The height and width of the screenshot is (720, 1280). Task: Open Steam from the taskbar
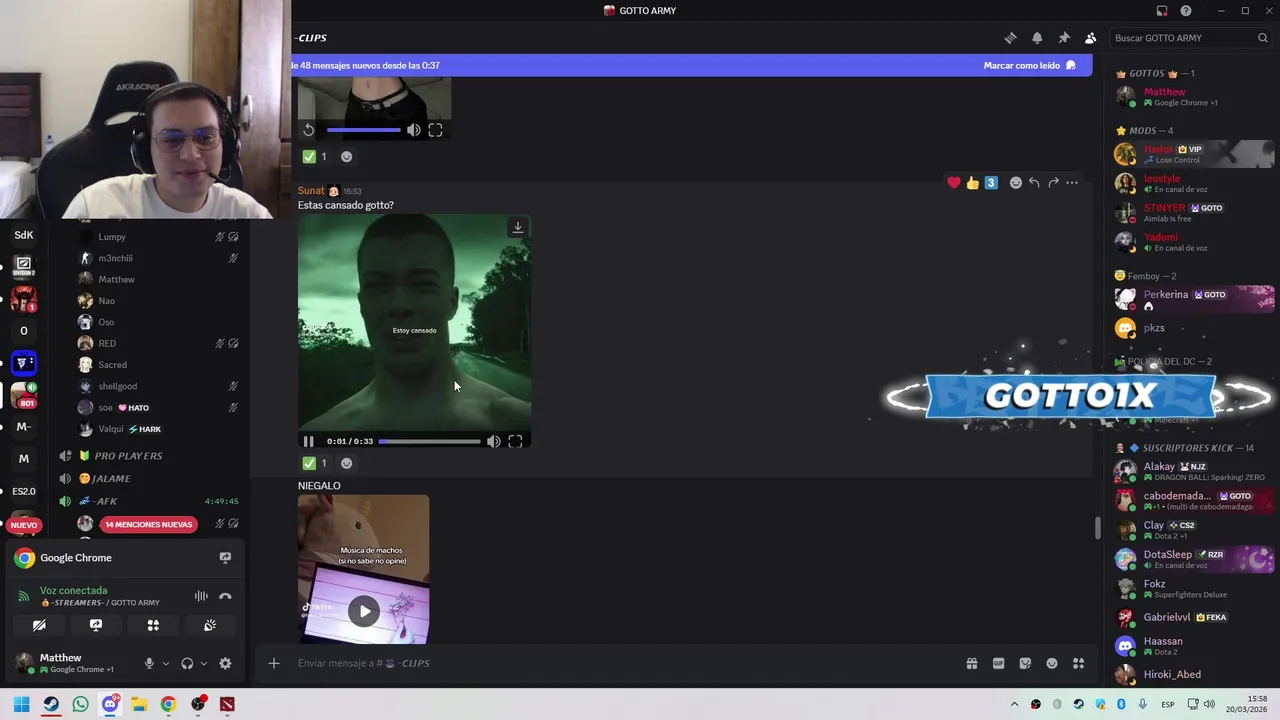pos(51,704)
